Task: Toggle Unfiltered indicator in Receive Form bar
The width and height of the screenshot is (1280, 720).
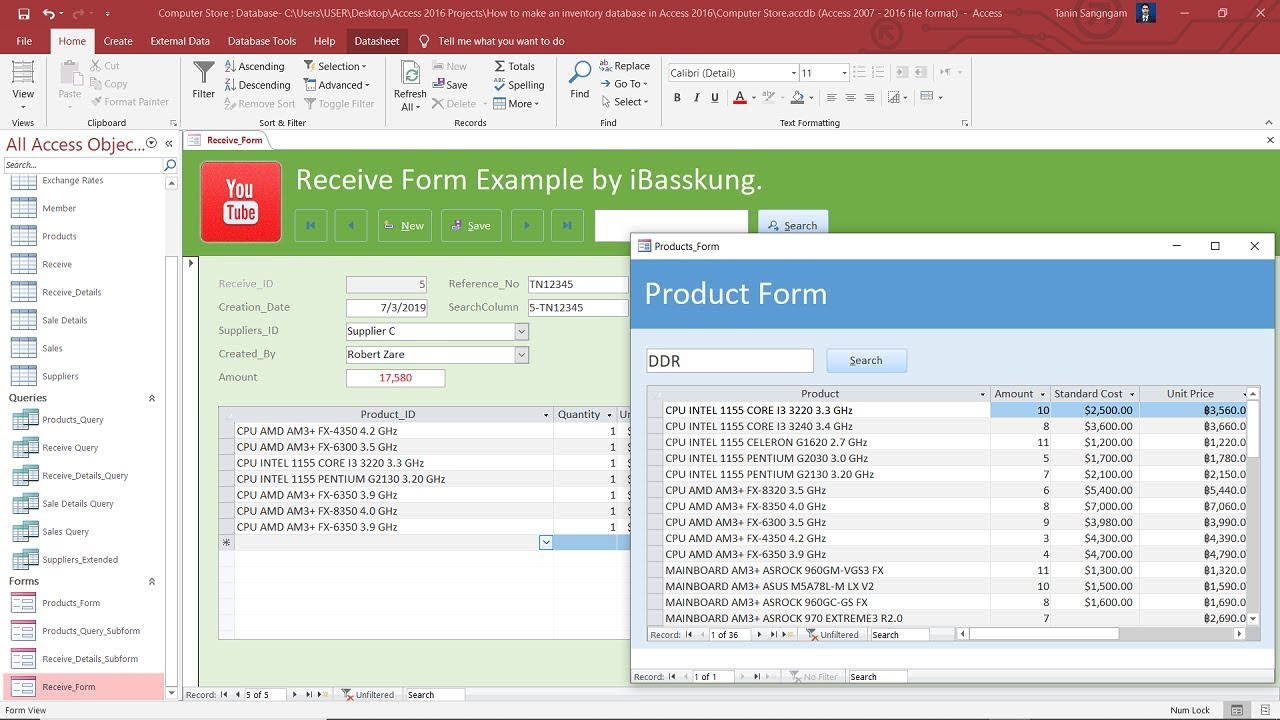Action: 367,695
